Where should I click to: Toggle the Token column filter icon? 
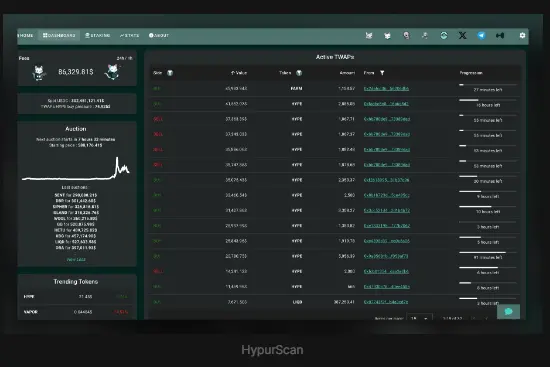[299, 73]
